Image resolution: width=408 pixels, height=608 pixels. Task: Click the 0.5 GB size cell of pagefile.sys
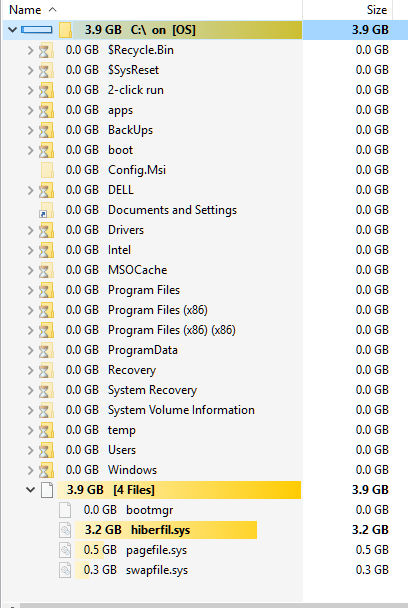[x=372, y=550]
